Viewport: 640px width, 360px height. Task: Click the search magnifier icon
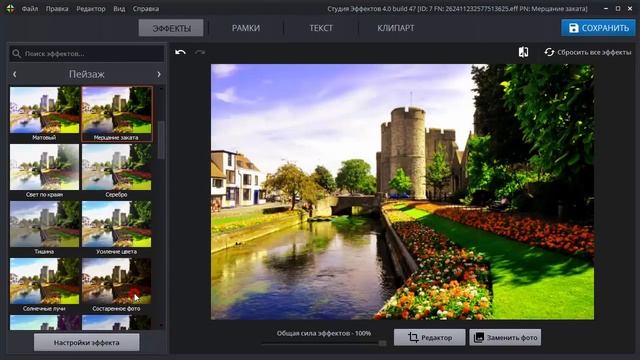click(16, 53)
